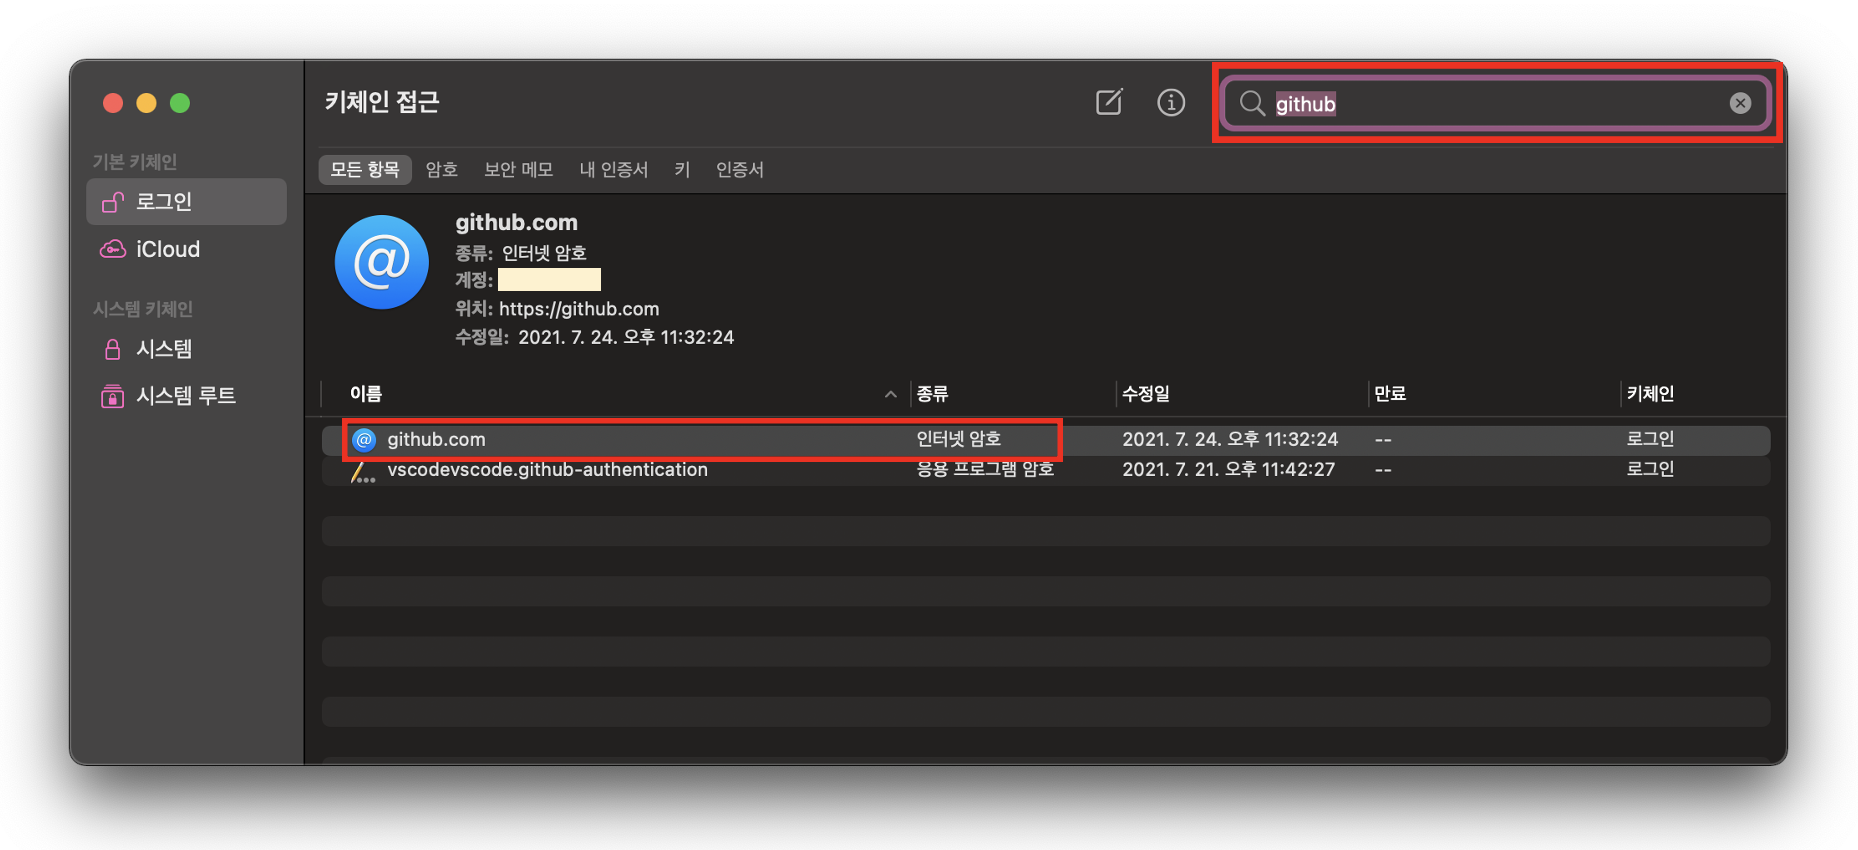Click the red close window button
1858x850 pixels.
[113, 103]
